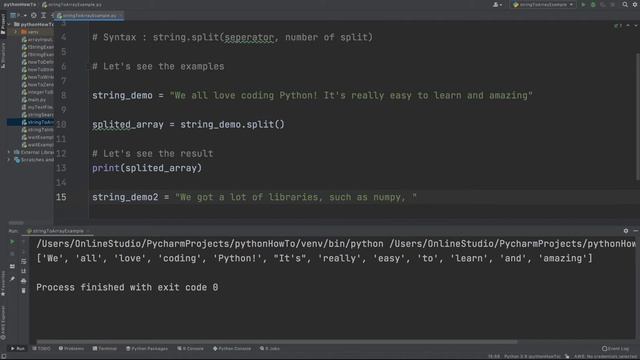Screen dimensions: 640x360
Task: Run the script with the green Run icon in the top toolbar
Action: pyautogui.click(x=583, y=4)
